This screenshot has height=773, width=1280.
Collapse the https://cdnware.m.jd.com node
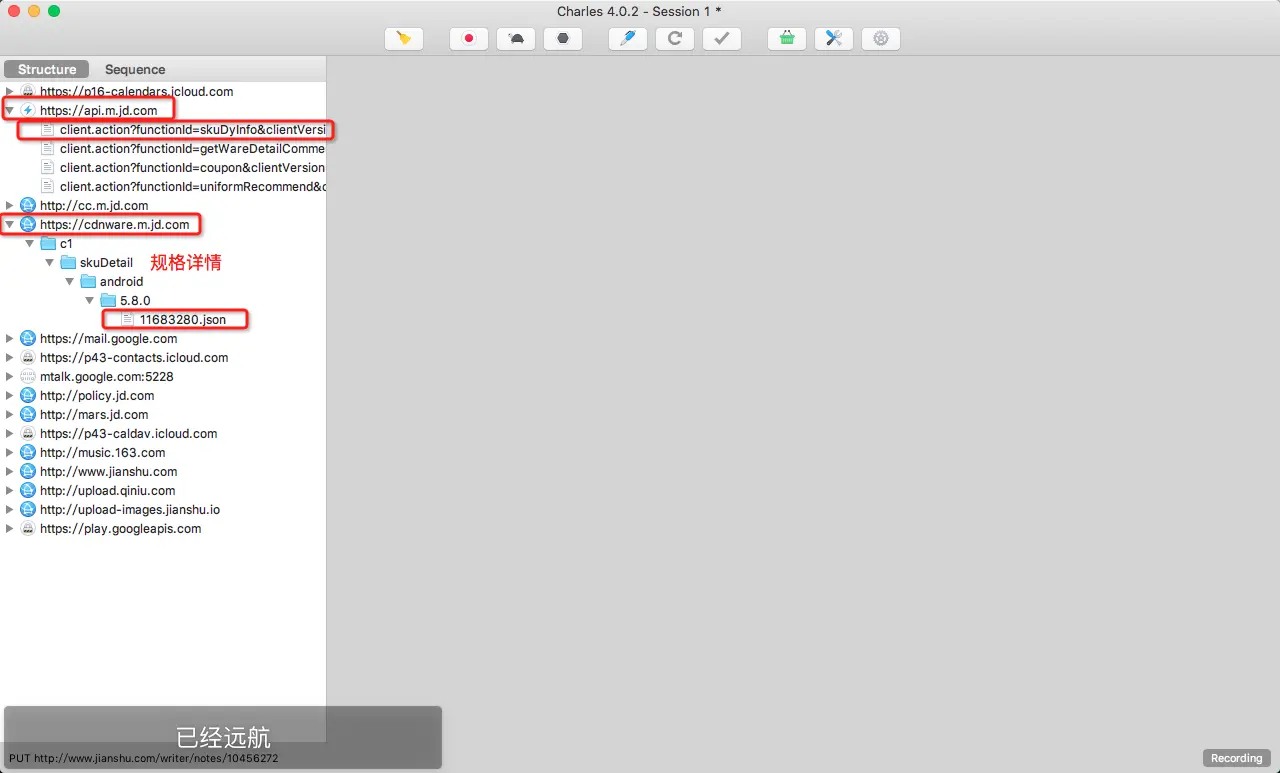(x=10, y=224)
